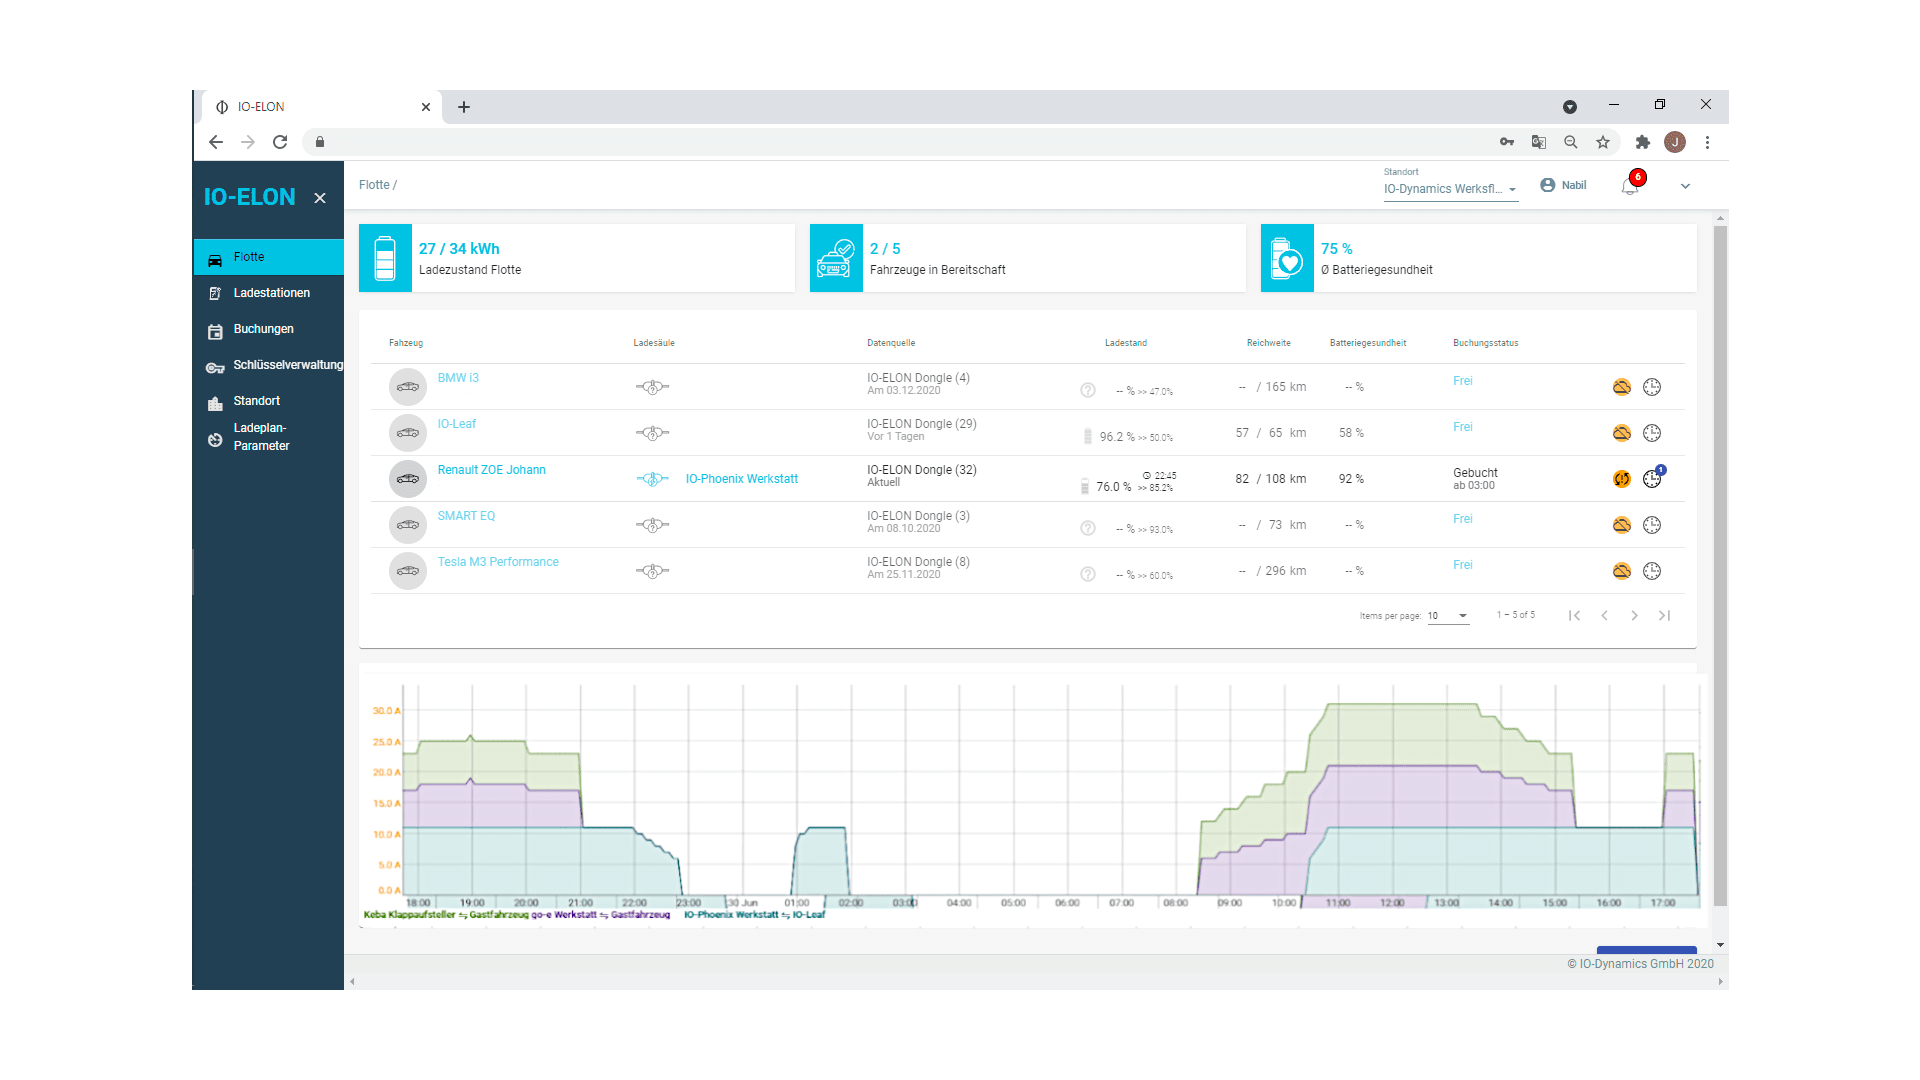The height and width of the screenshot is (1080, 1920).
Task: Go to Buchungen in sidebar
Action: point(262,329)
